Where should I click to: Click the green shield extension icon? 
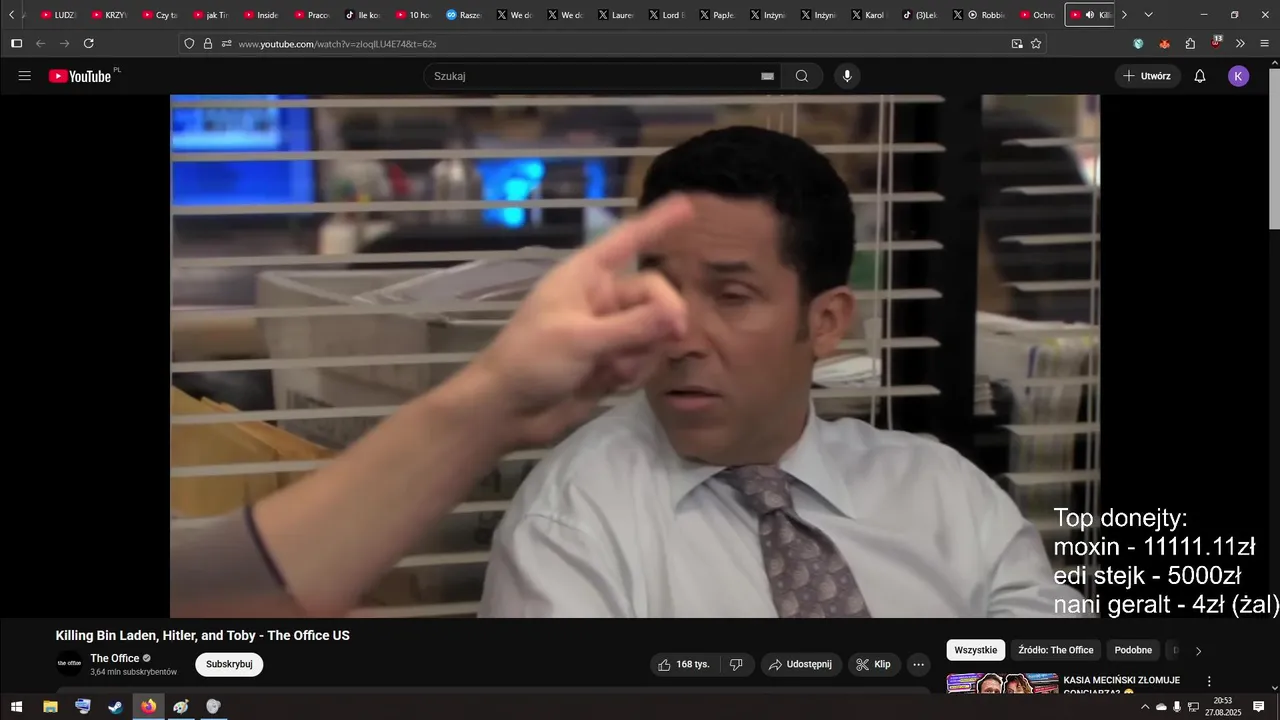tap(1138, 44)
